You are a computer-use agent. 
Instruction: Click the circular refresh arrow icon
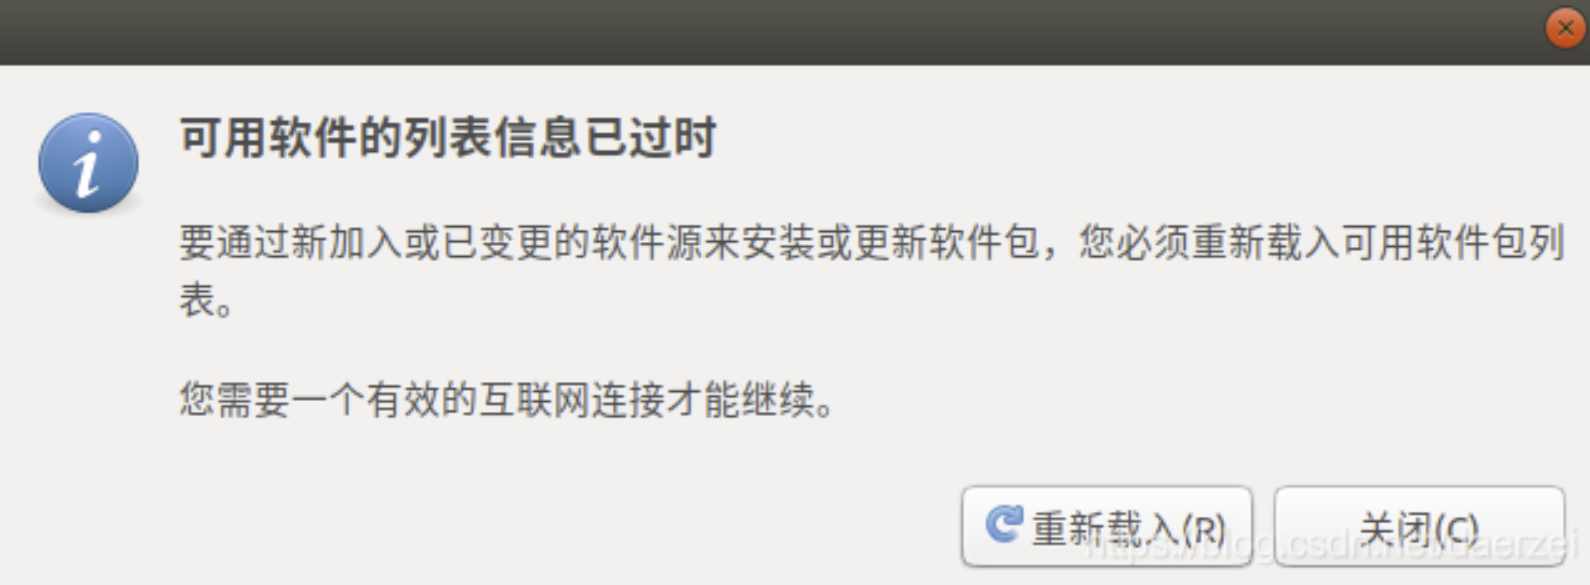1004,524
